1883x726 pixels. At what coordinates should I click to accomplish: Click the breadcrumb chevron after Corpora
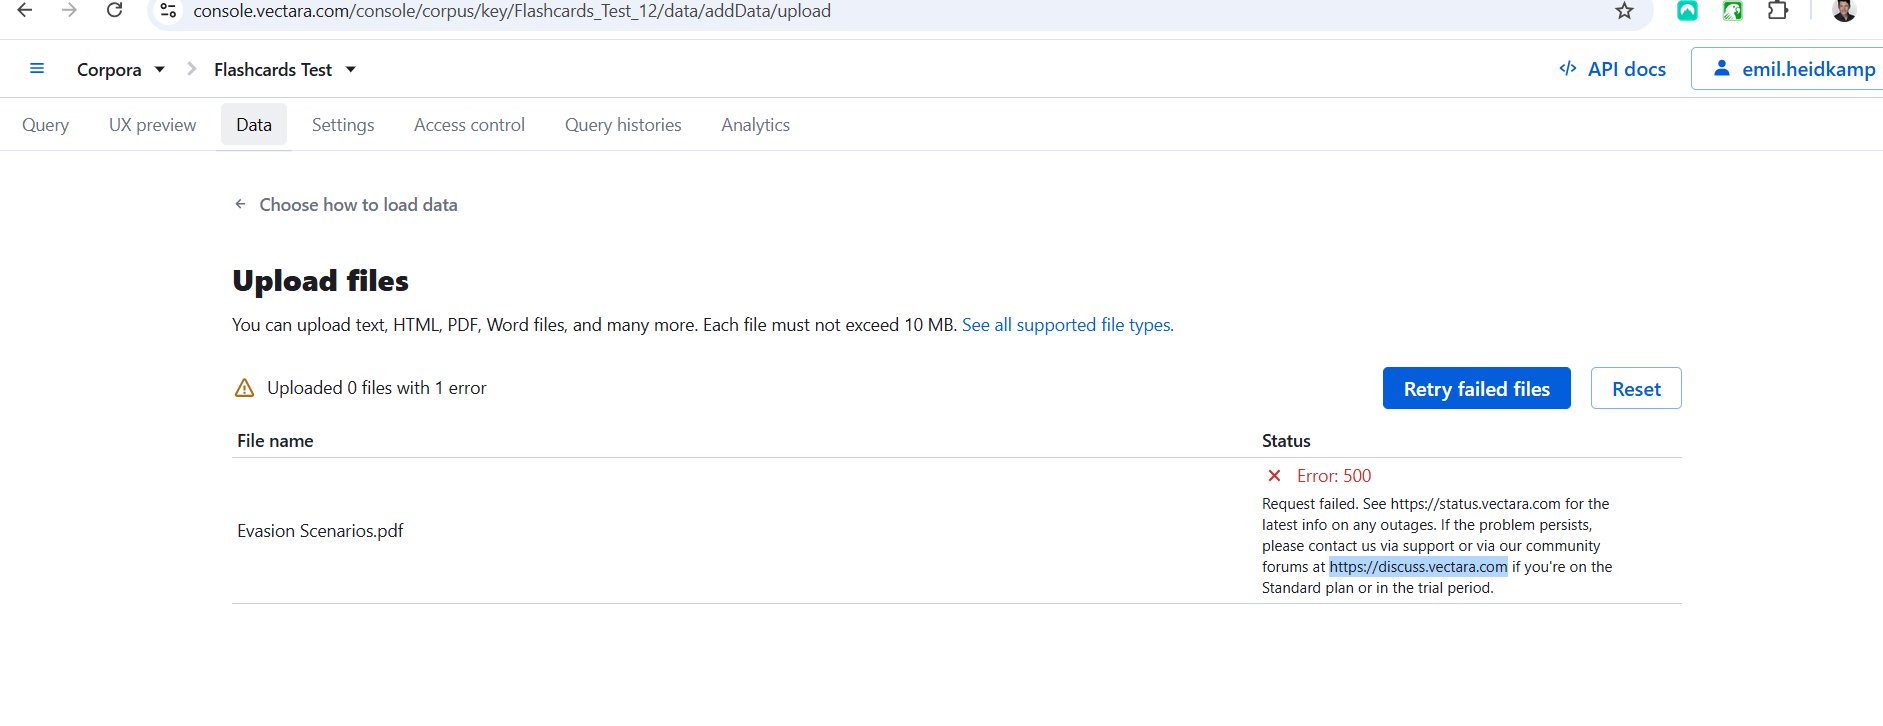pyautogui.click(x=191, y=69)
